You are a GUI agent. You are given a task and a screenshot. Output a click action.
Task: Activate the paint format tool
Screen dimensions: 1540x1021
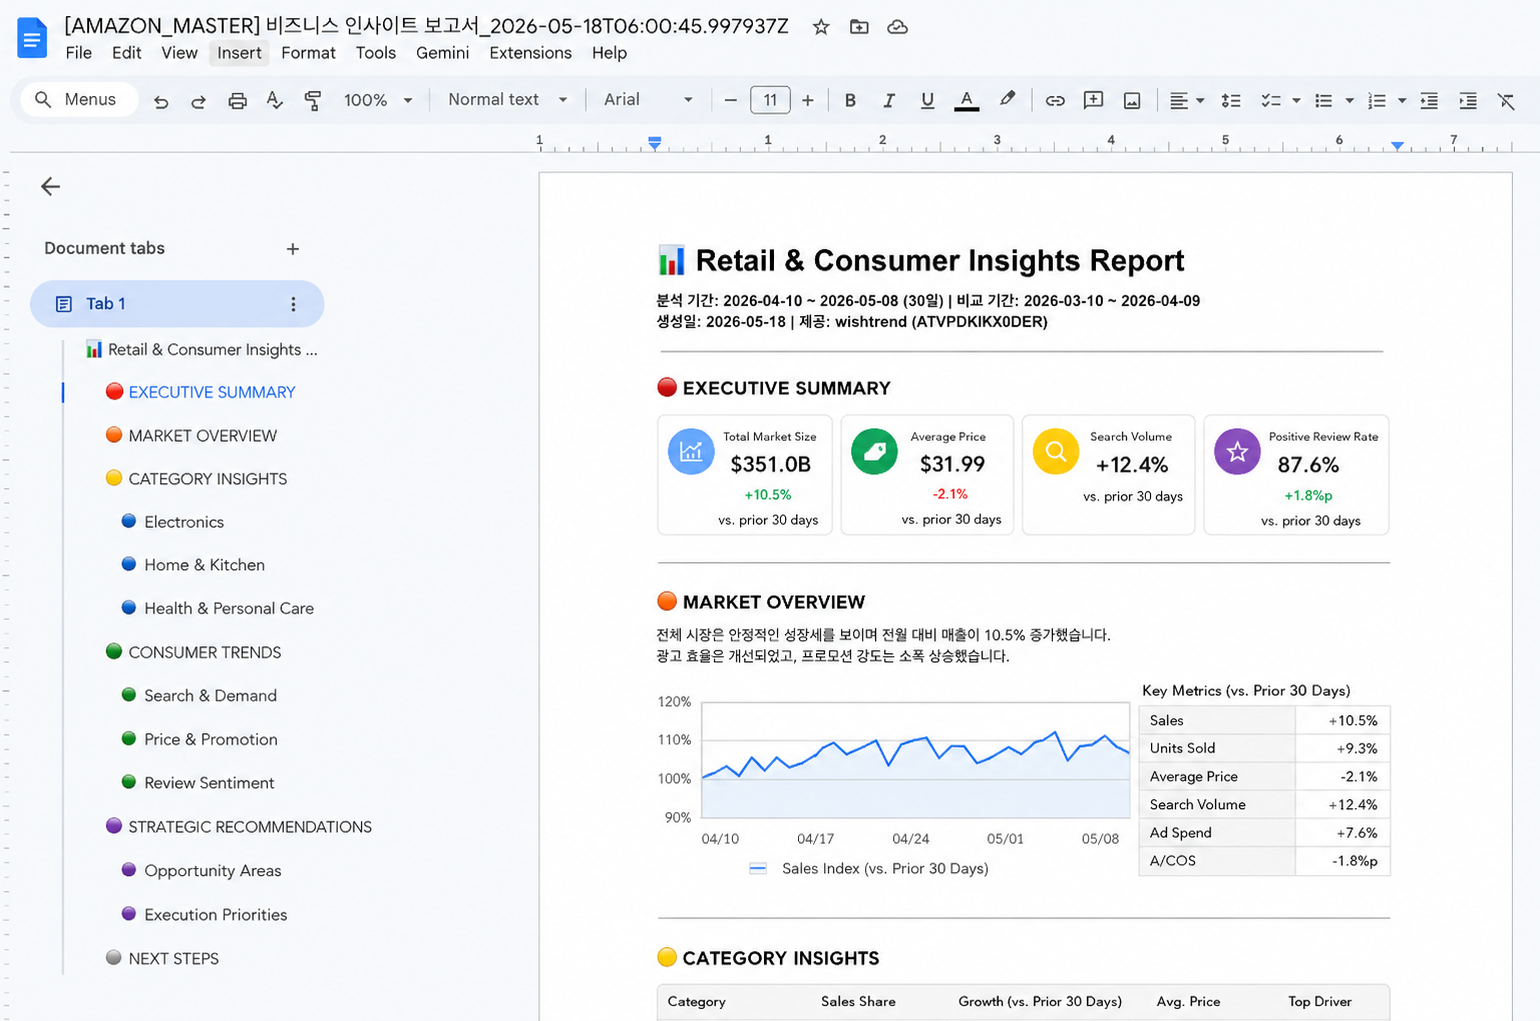pos(313,100)
